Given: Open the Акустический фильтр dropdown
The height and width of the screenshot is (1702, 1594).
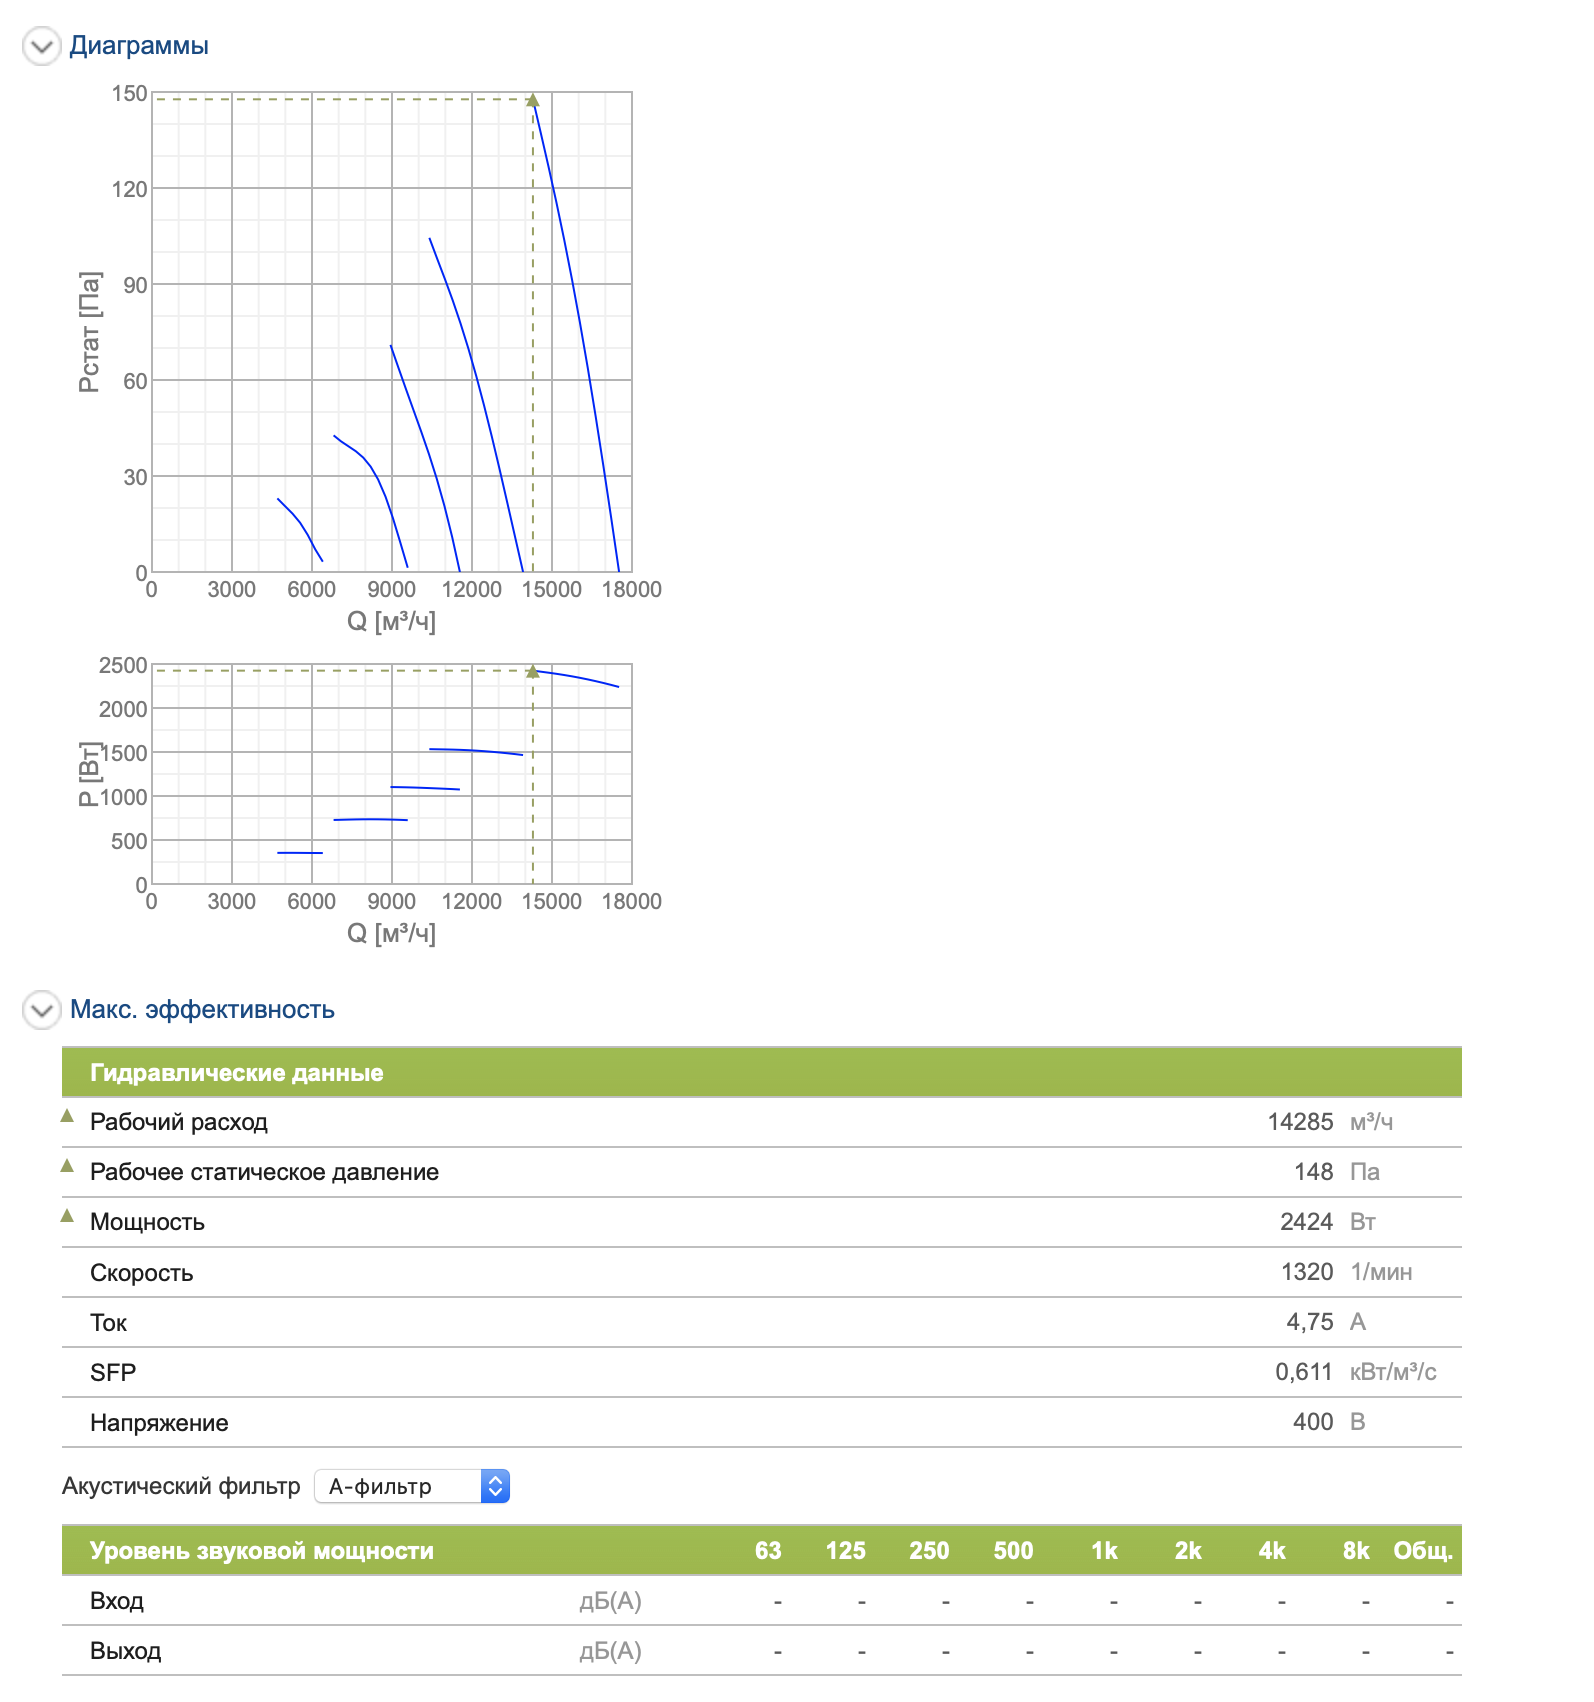Looking at the screenshot, I should (411, 1487).
